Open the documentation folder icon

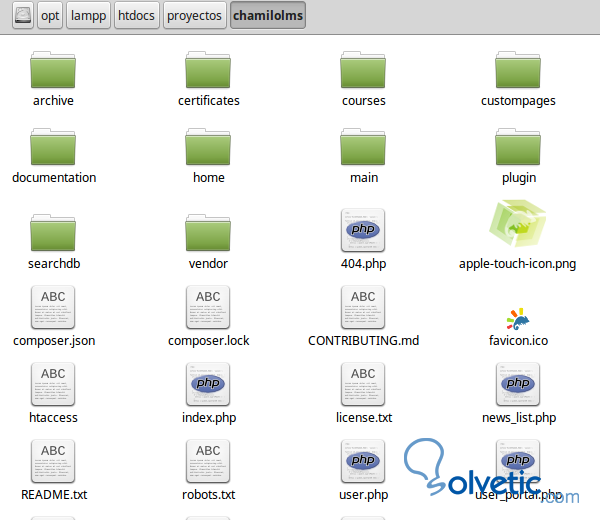coord(53,147)
